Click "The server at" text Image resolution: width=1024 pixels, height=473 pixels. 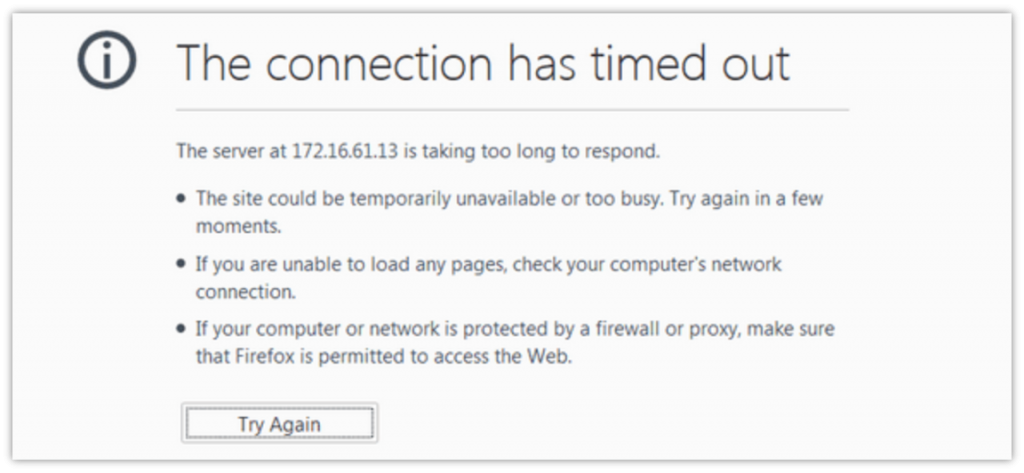click(231, 151)
